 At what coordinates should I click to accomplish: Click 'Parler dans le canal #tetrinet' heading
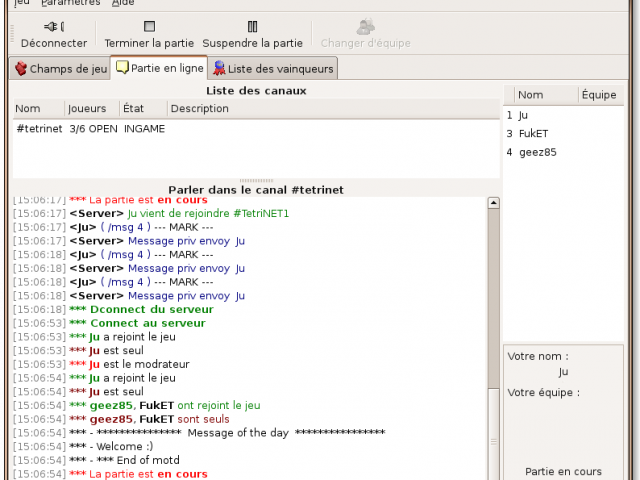tap(256, 190)
